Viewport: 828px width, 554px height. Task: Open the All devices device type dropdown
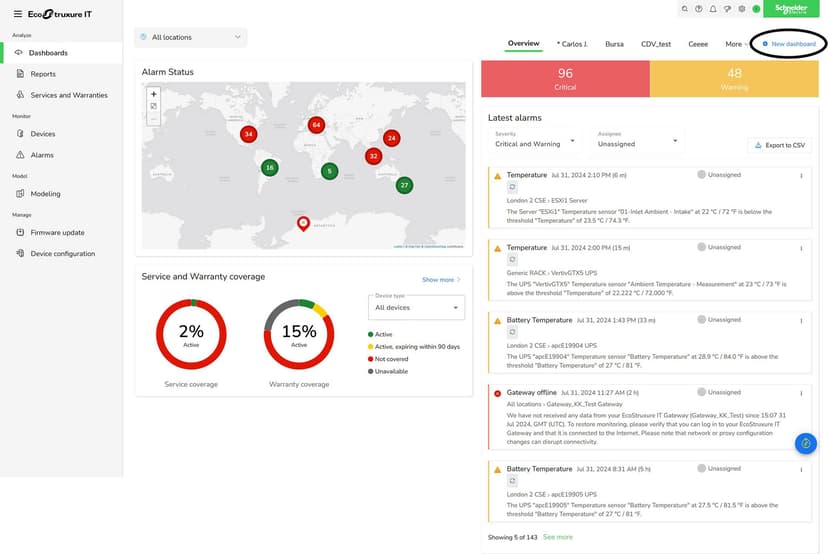(416, 307)
